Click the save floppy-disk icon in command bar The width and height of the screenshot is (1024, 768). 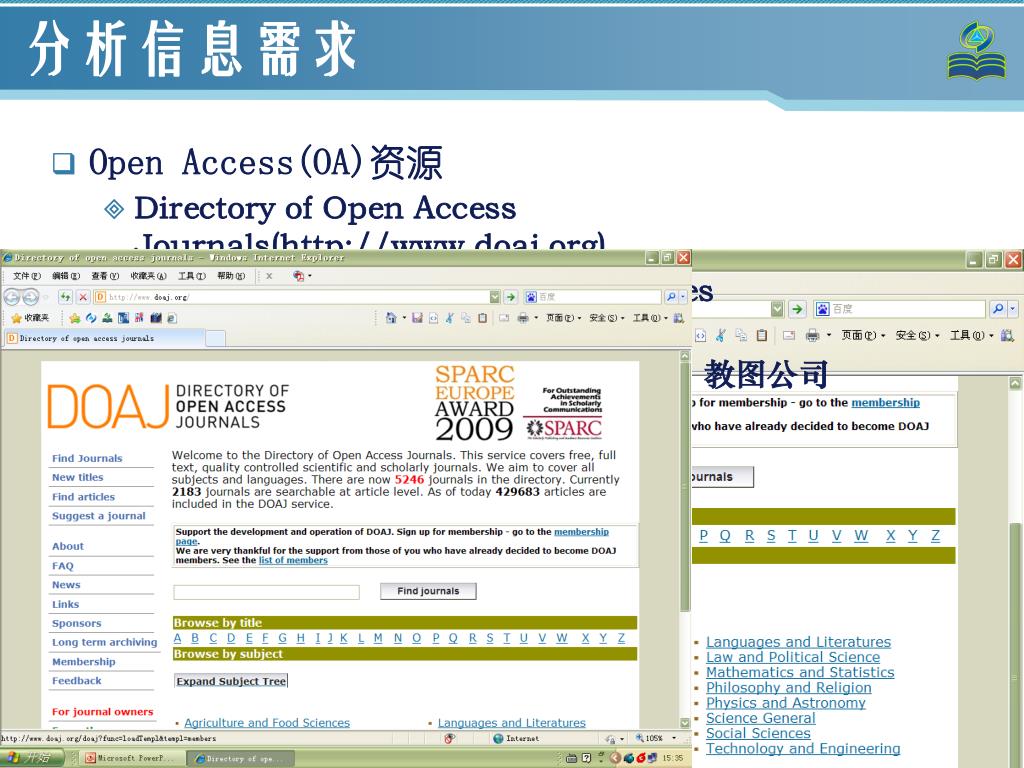pos(417,318)
